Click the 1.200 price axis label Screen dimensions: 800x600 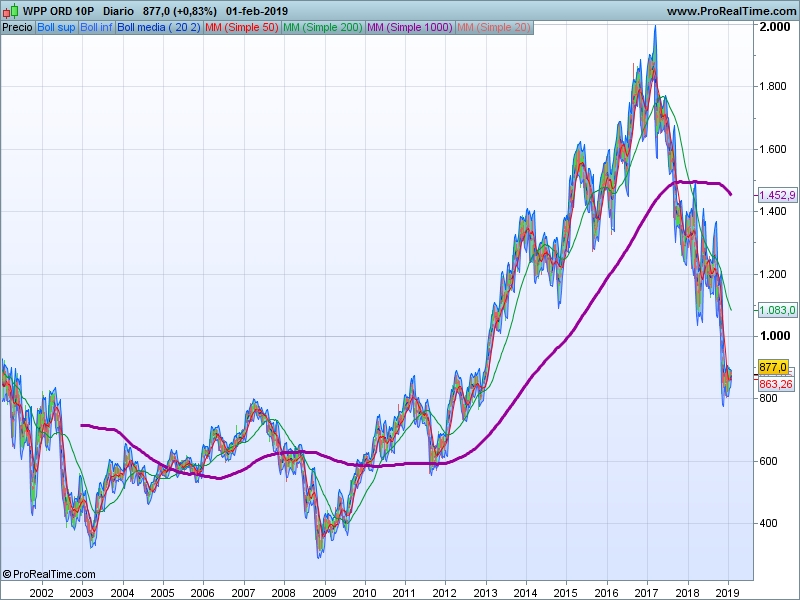coord(773,274)
